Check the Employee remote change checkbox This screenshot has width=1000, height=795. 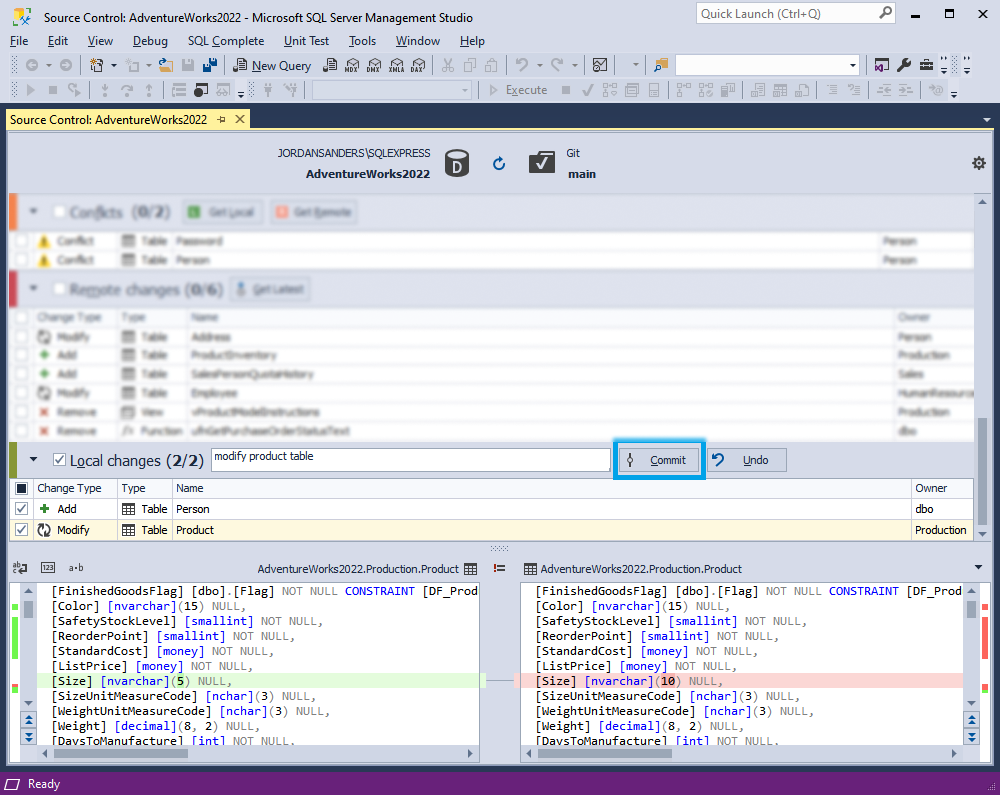tap(22, 393)
